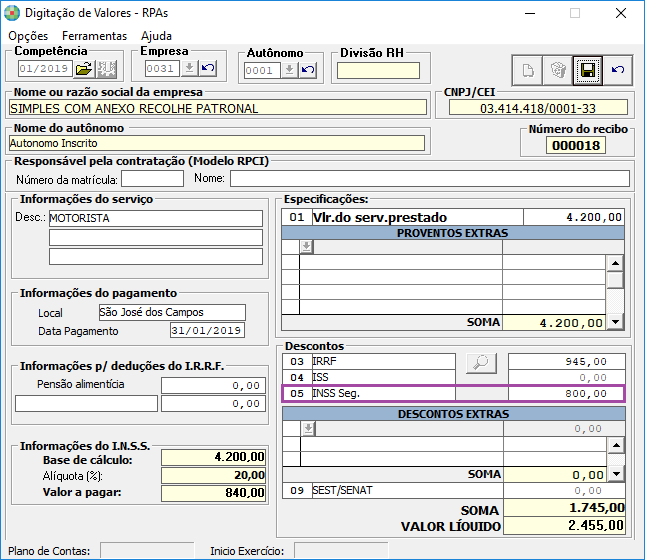
Task: Click the Inicio Exercício field
Action: point(341,551)
